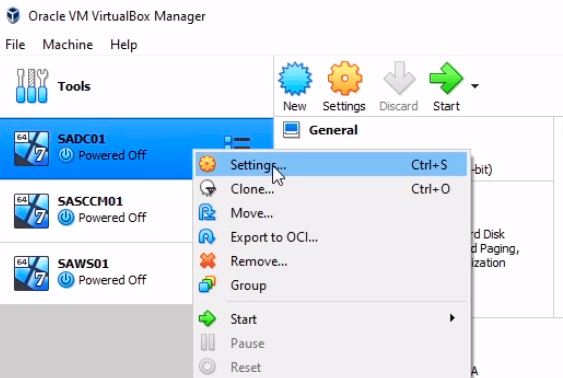The width and height of the screenshot is (563, 378).
Task: Expand the Start button dropdown arrow
Action: click(x=475, y=86)
